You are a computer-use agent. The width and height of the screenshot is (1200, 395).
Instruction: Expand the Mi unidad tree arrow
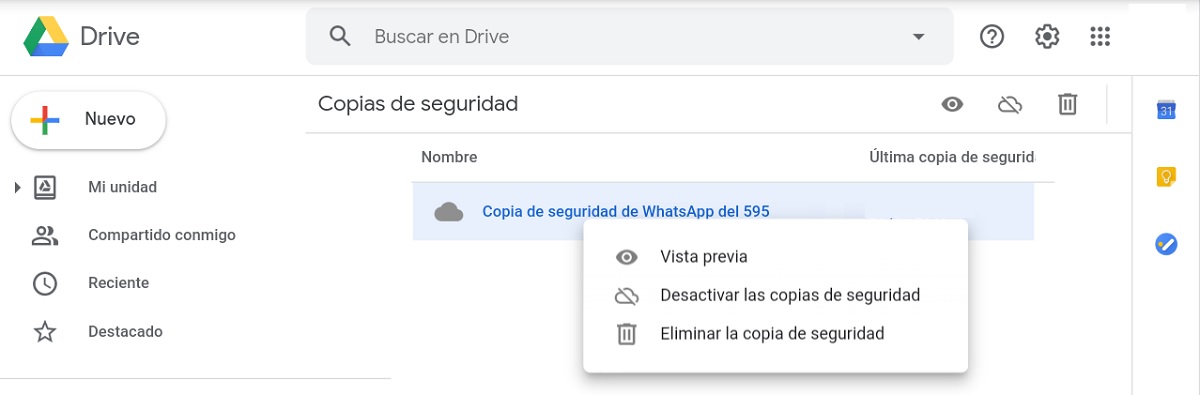[x=17, y=187]
